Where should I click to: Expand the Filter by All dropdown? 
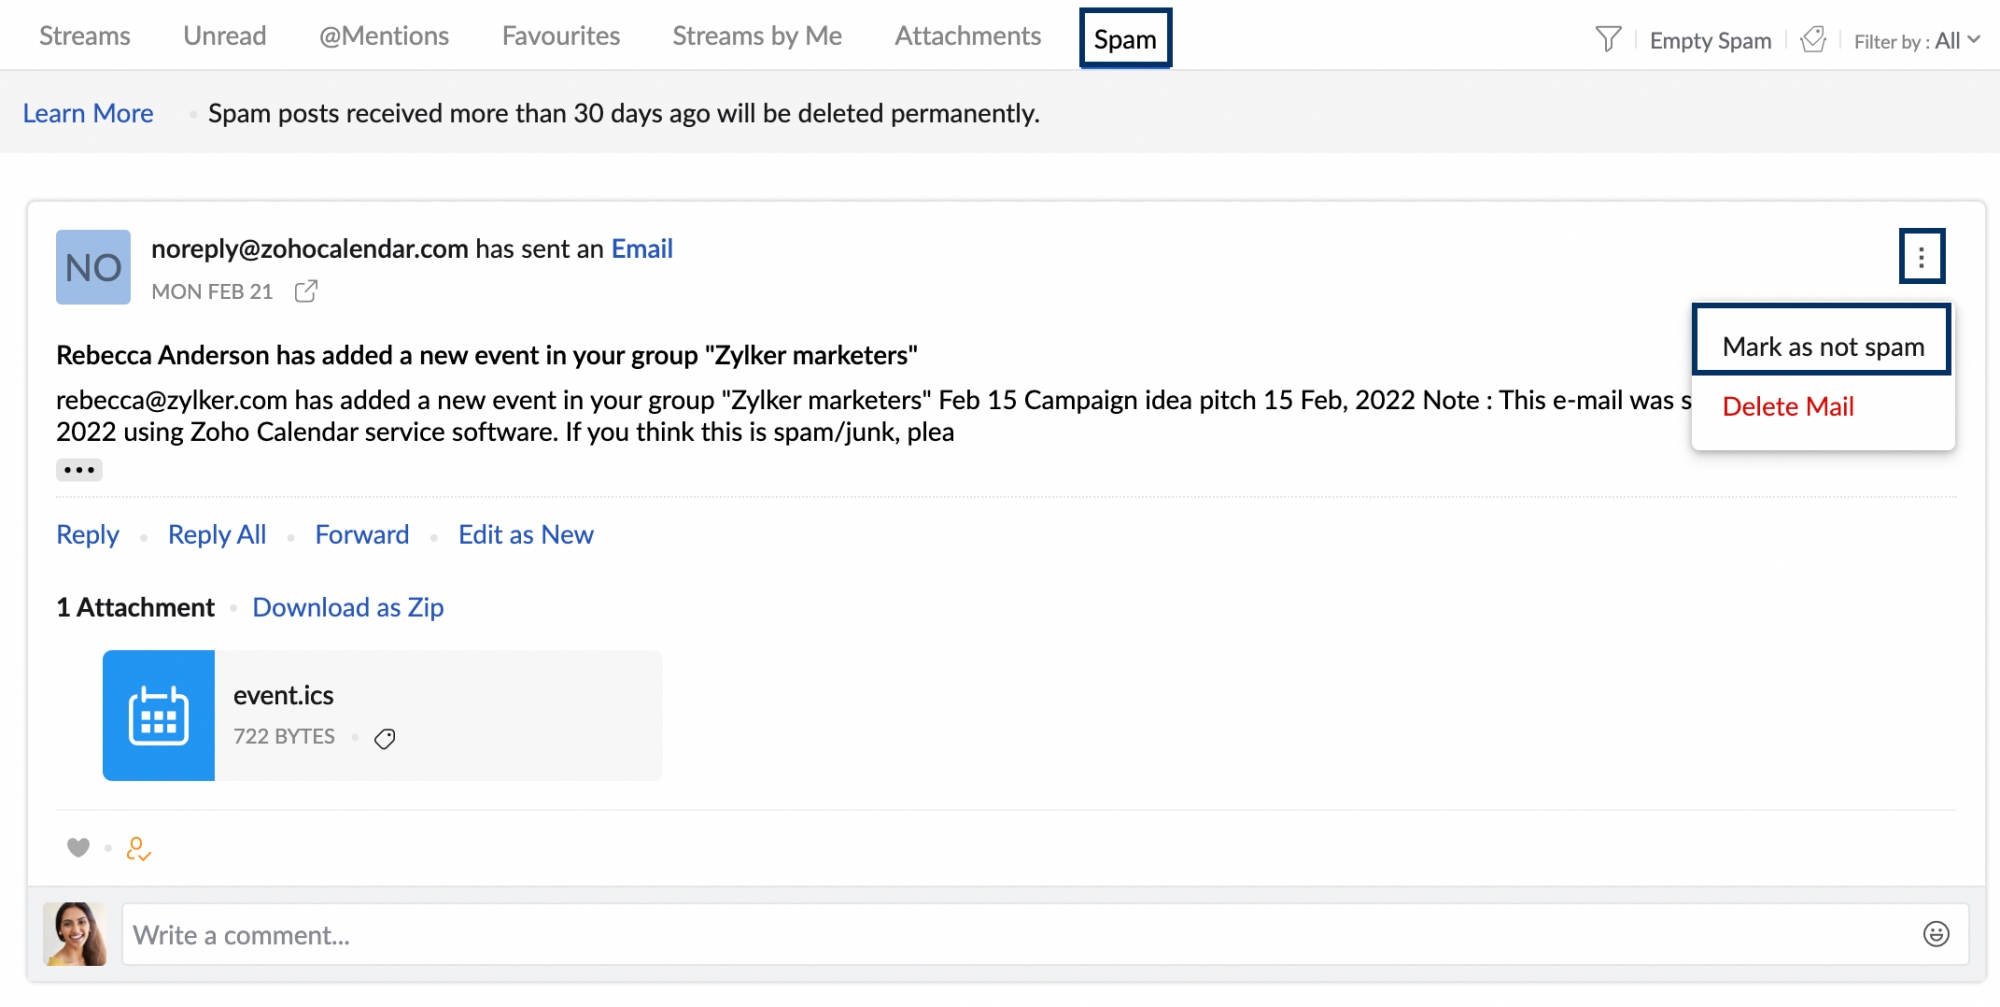point(1916,41)
